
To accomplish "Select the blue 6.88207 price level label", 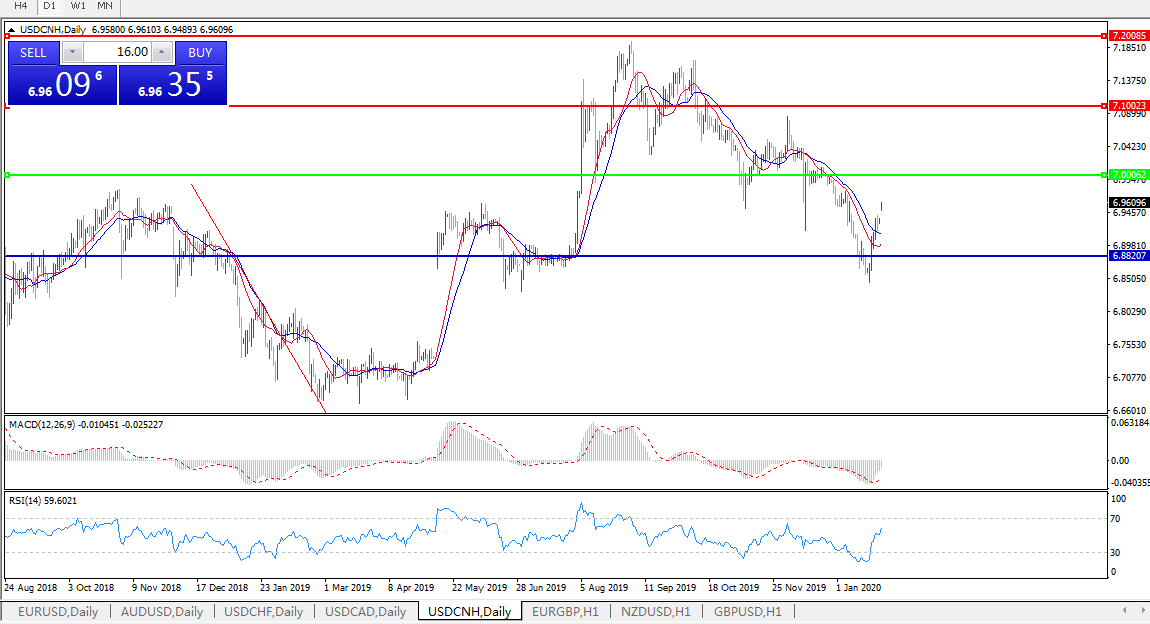I will (x=1128, y=256).
